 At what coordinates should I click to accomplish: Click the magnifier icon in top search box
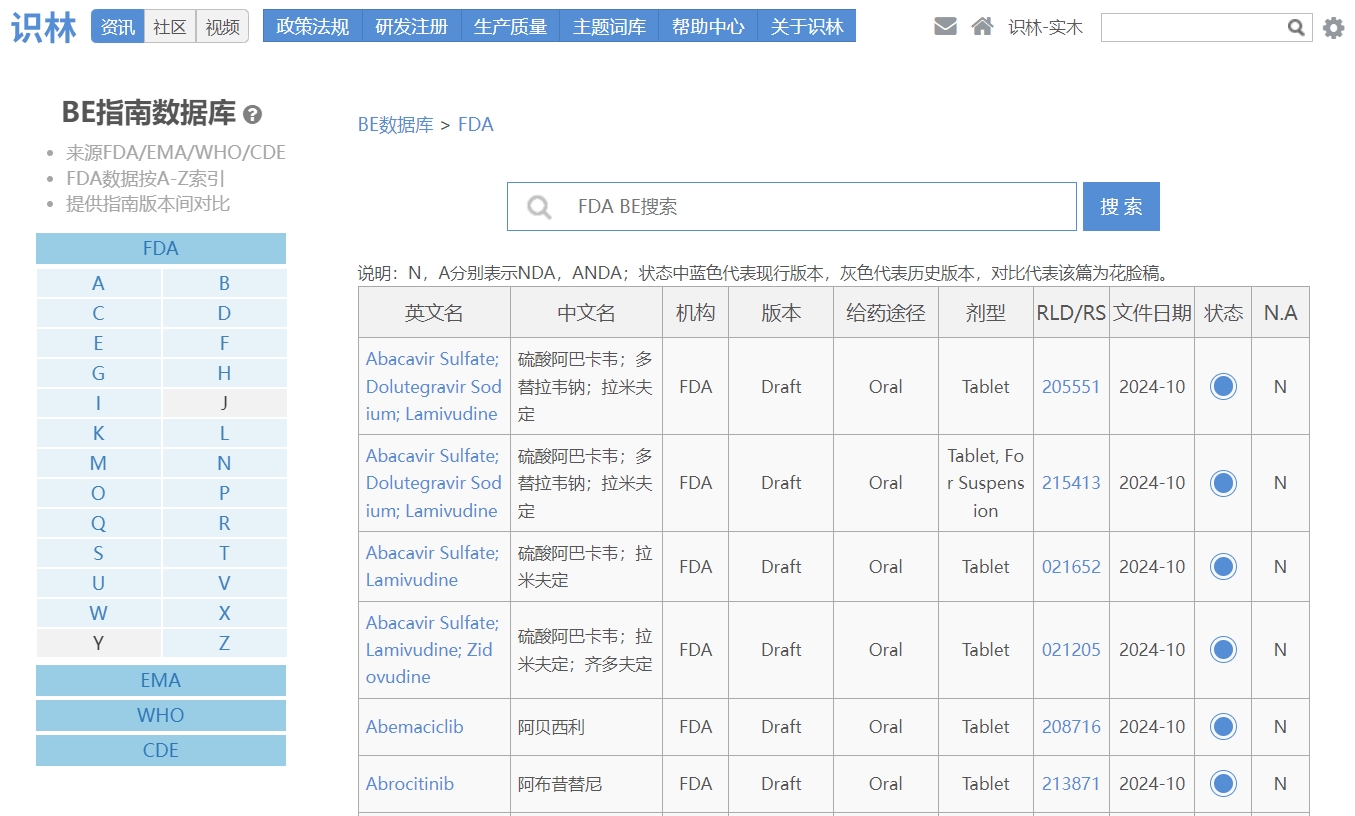pyautogui.click(x=1296, y=28)
